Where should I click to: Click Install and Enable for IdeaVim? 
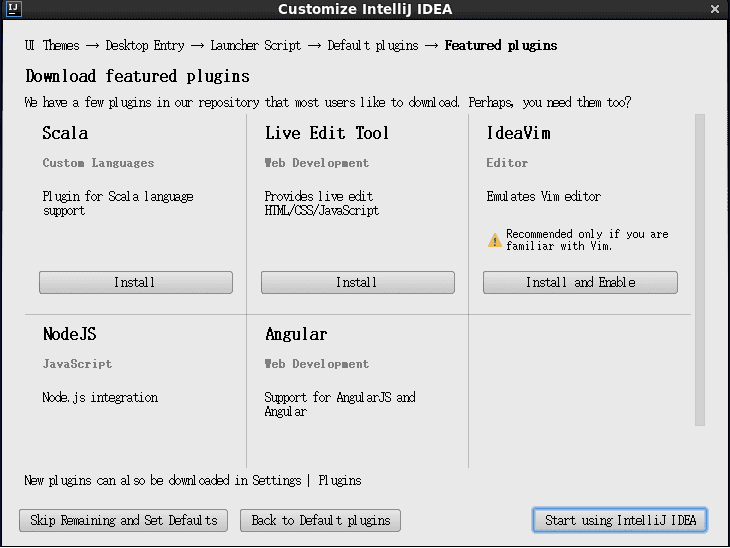(580, 283)
